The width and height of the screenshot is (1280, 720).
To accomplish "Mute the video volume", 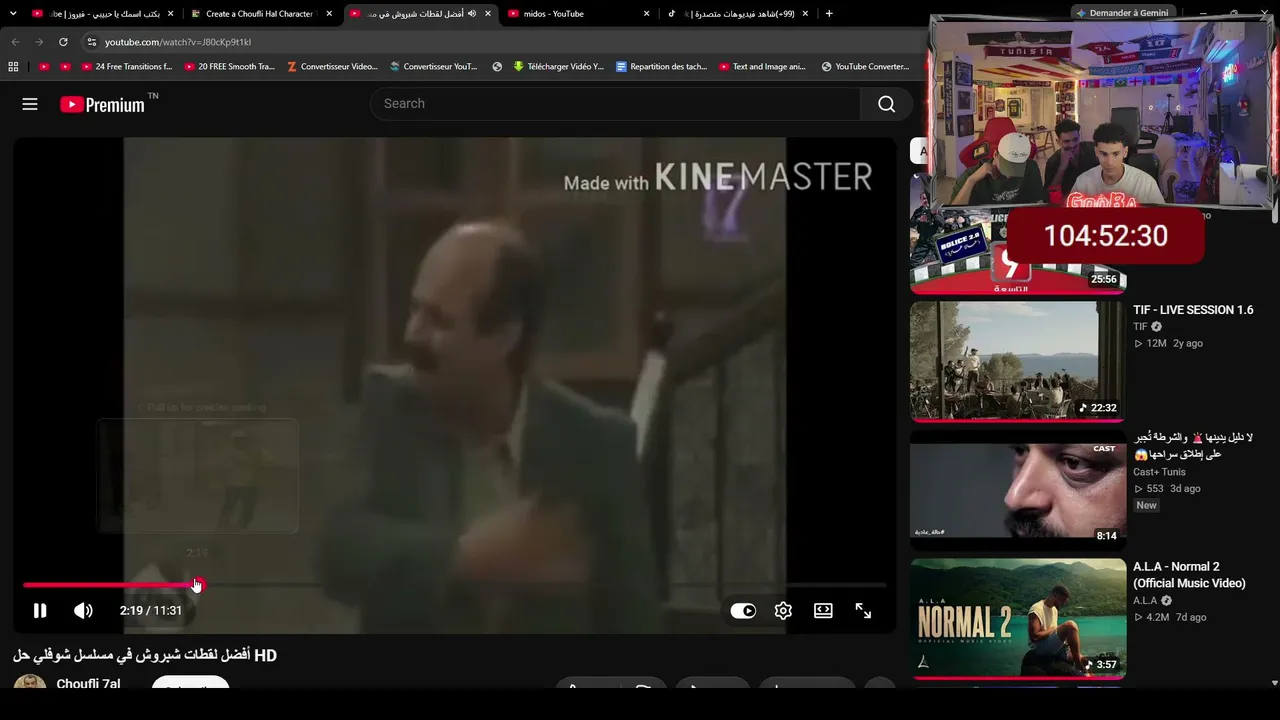I will [83, 611].
